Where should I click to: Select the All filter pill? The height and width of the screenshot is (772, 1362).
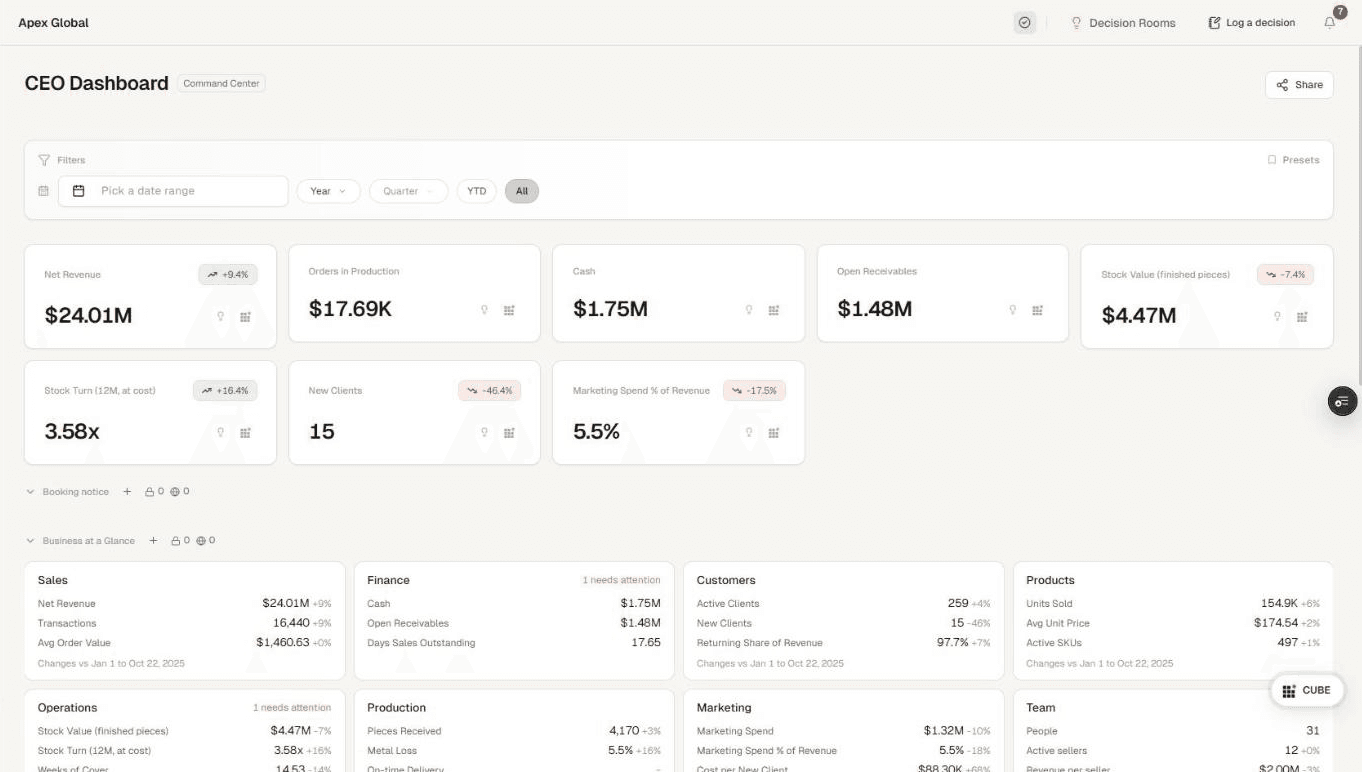[x=522, y=191]
